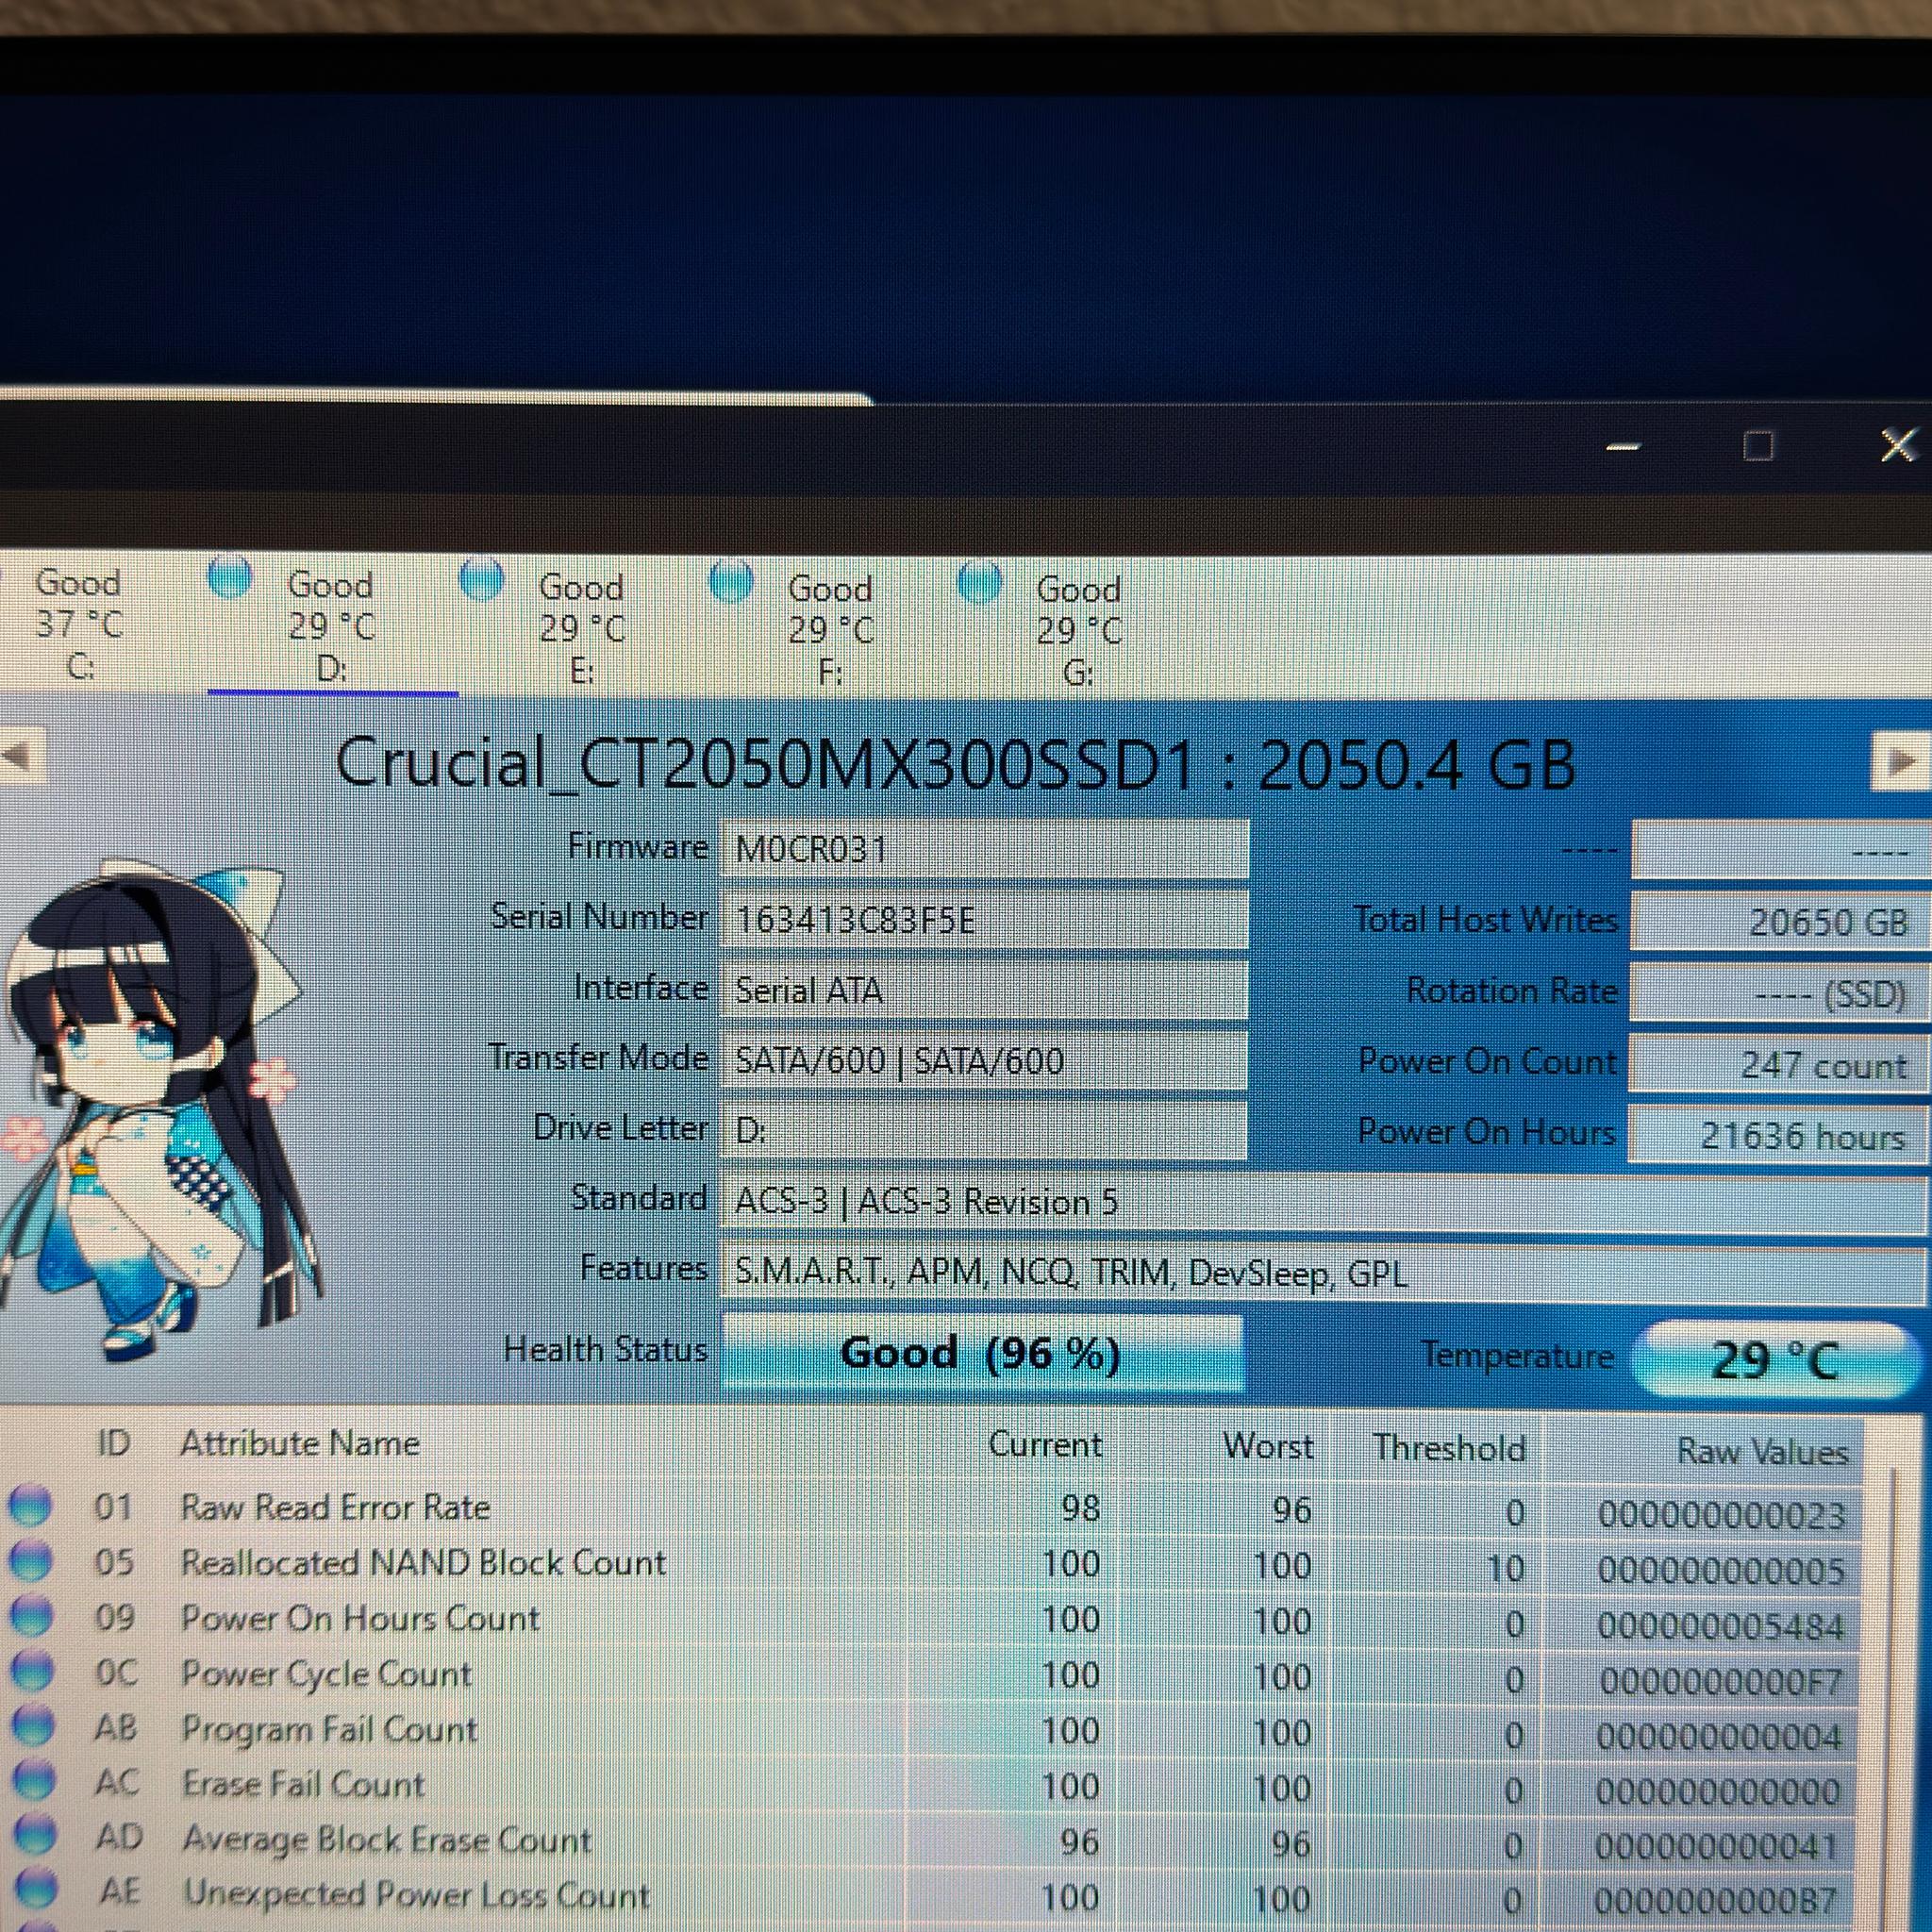This screenshot has width=1932, height=1932.
Task: Click raw value 000000005484
Action: tap(1720, 1627)
